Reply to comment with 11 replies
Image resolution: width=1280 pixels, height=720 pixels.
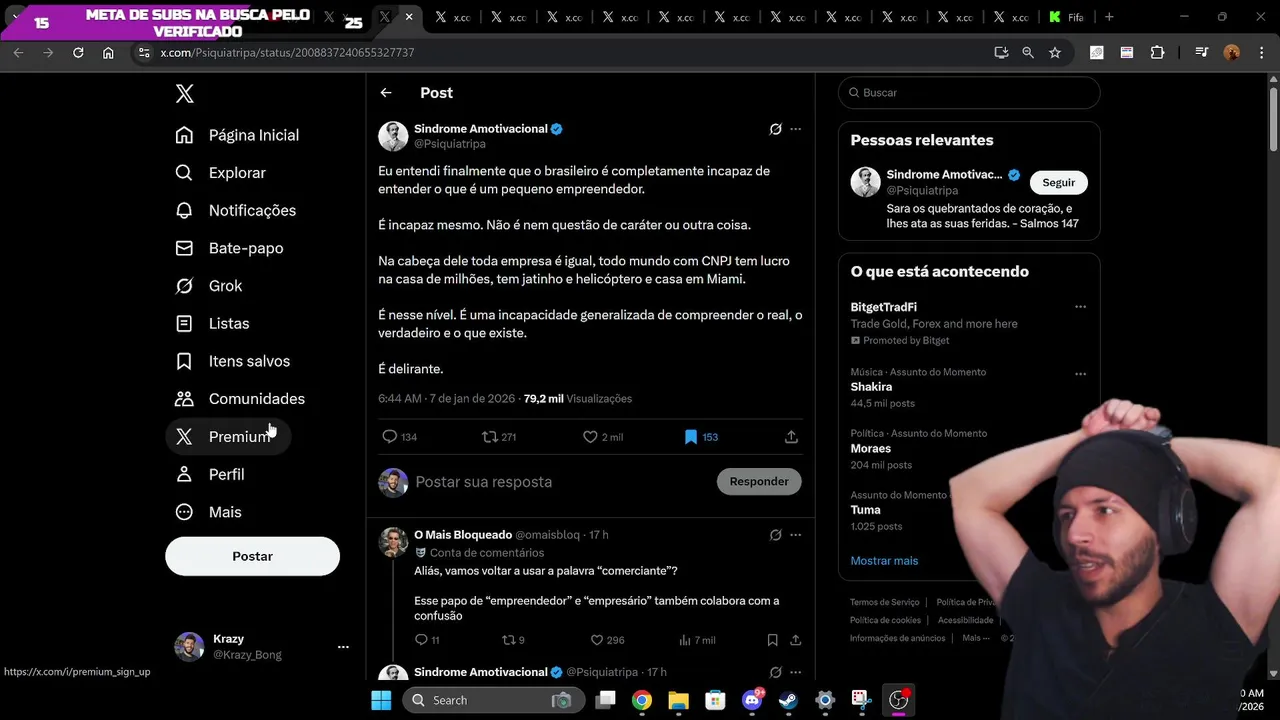(421, 640)
